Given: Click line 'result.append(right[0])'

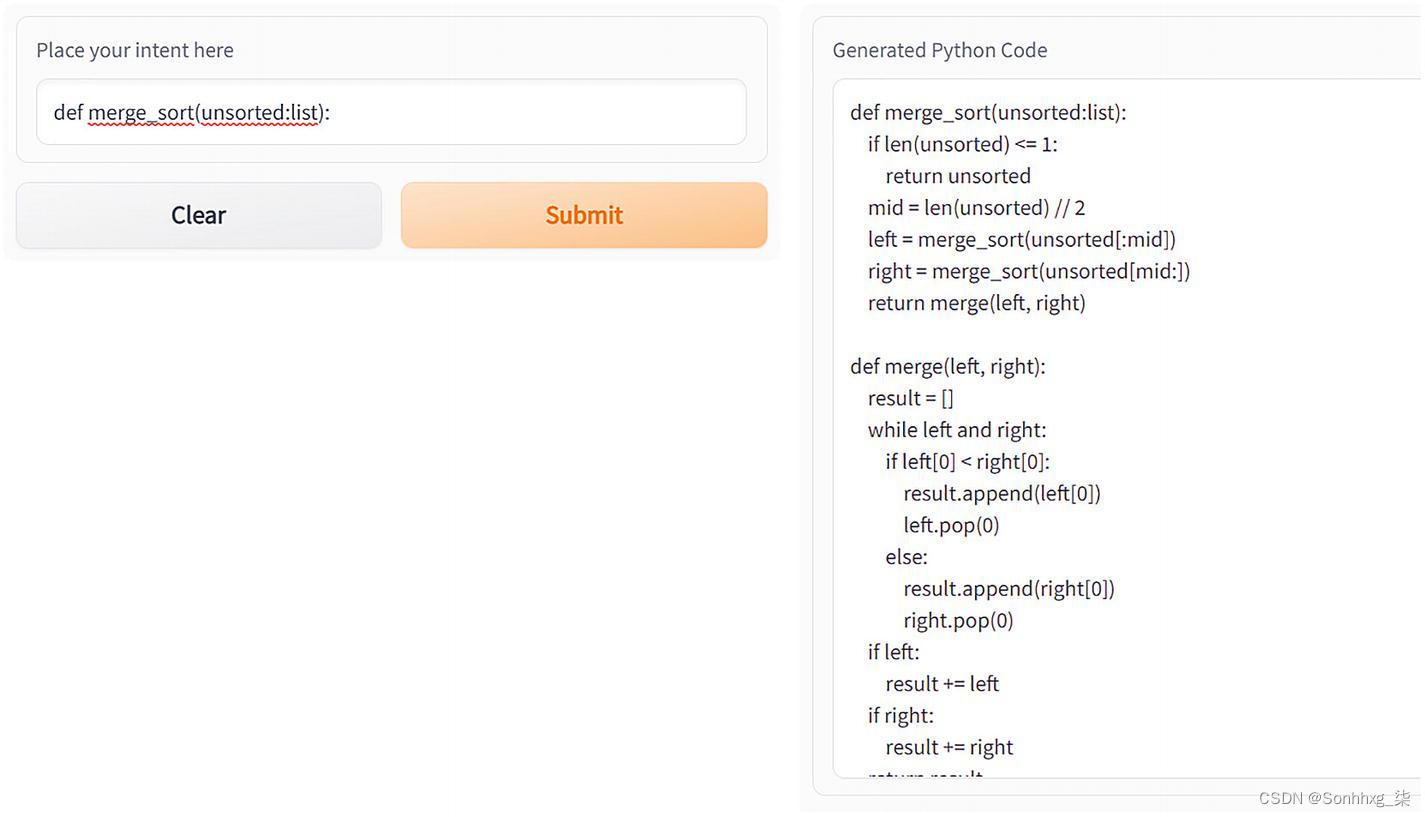Looking at the screenshot, I should 1008,589.
